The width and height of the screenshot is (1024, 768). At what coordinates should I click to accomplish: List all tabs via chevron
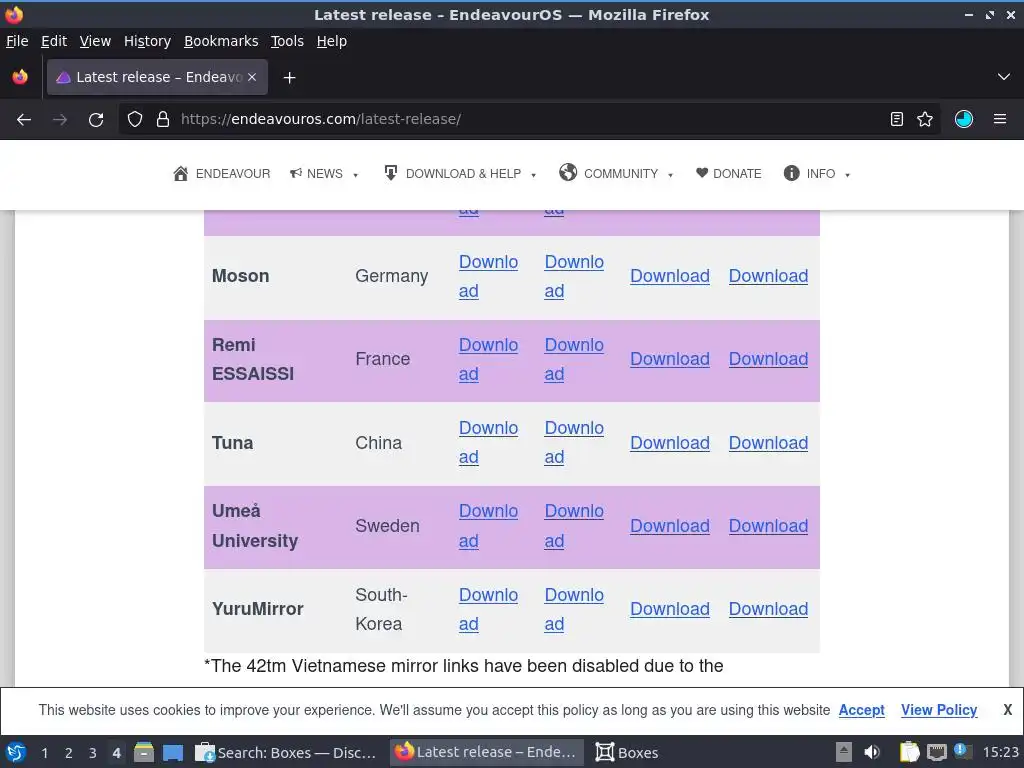[1004, 77]
